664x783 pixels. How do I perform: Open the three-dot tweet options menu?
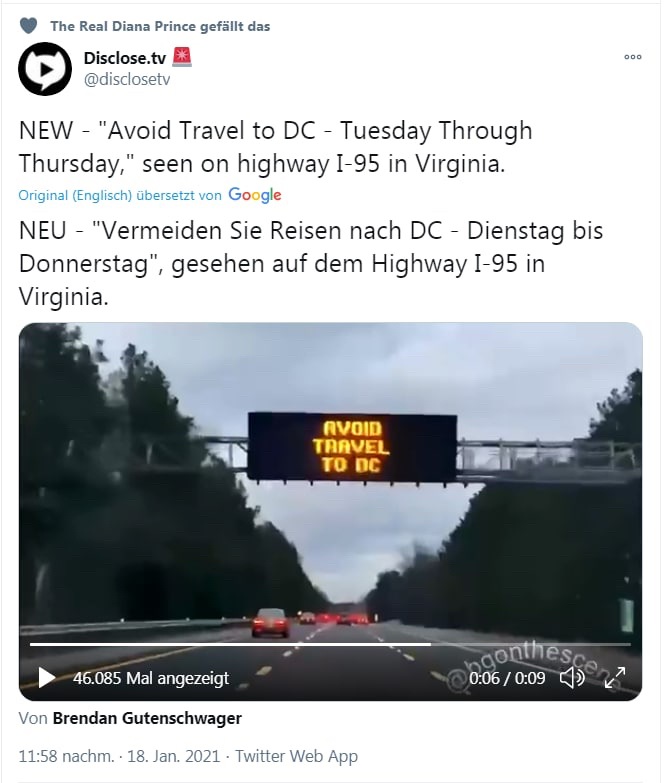click(633, 57)
